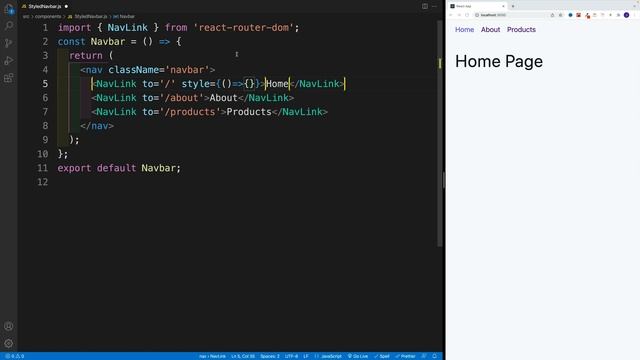
Task: Click line number 5 in the gutter
Action: pyautogui.click(x=45, y=84)
